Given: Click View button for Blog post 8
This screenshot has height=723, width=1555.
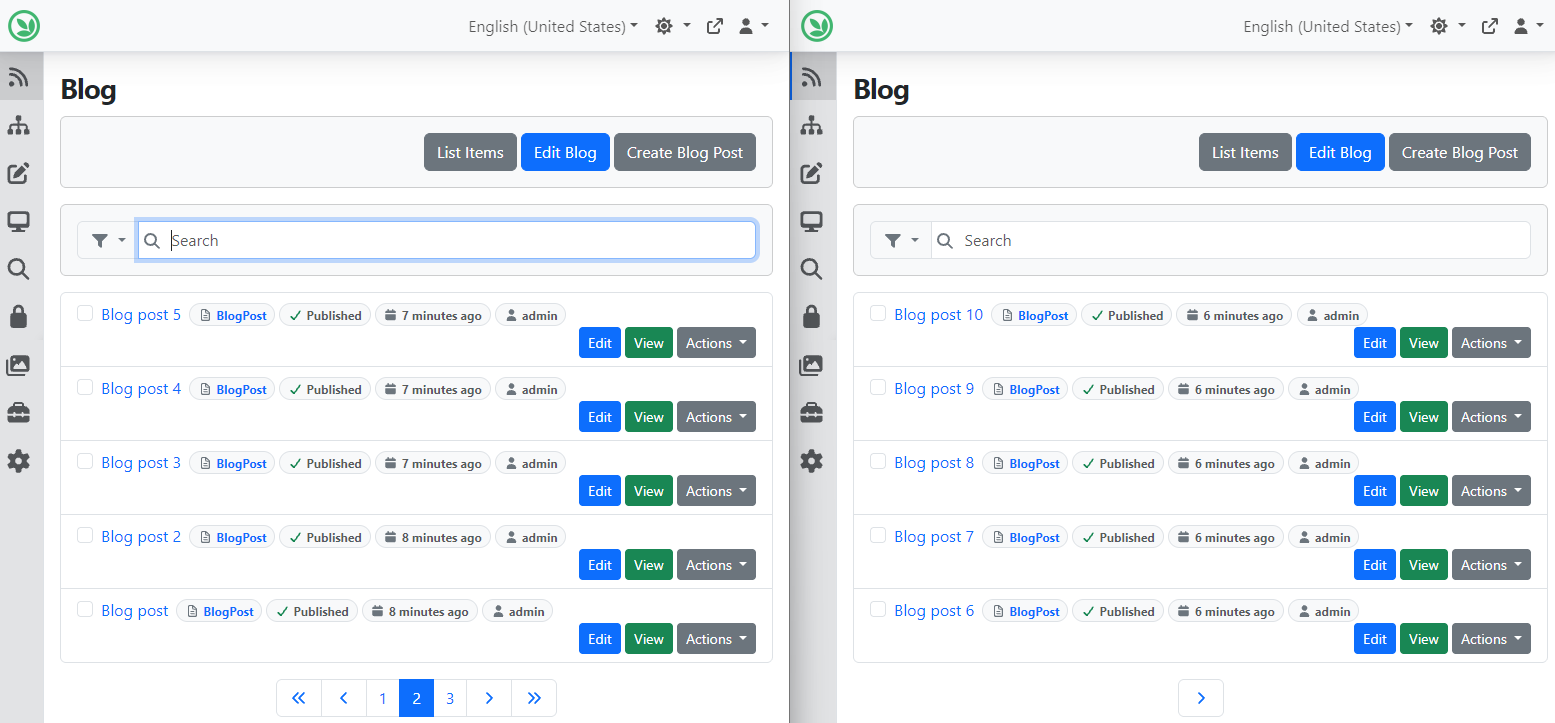Looking at the screenshot, I should coord(1424,491).
